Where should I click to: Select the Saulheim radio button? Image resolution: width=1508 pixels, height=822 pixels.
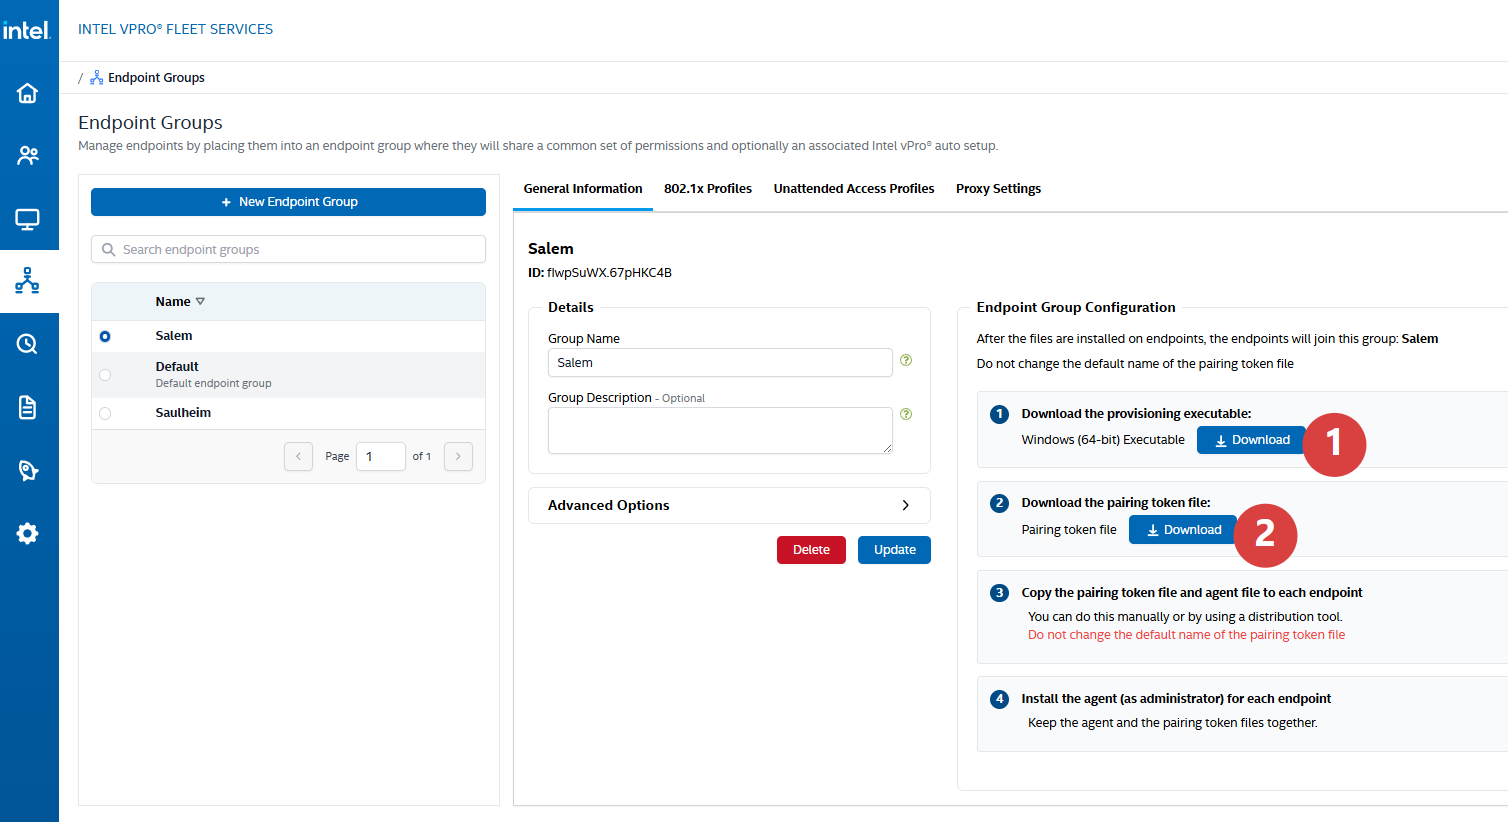click(105, 413)
